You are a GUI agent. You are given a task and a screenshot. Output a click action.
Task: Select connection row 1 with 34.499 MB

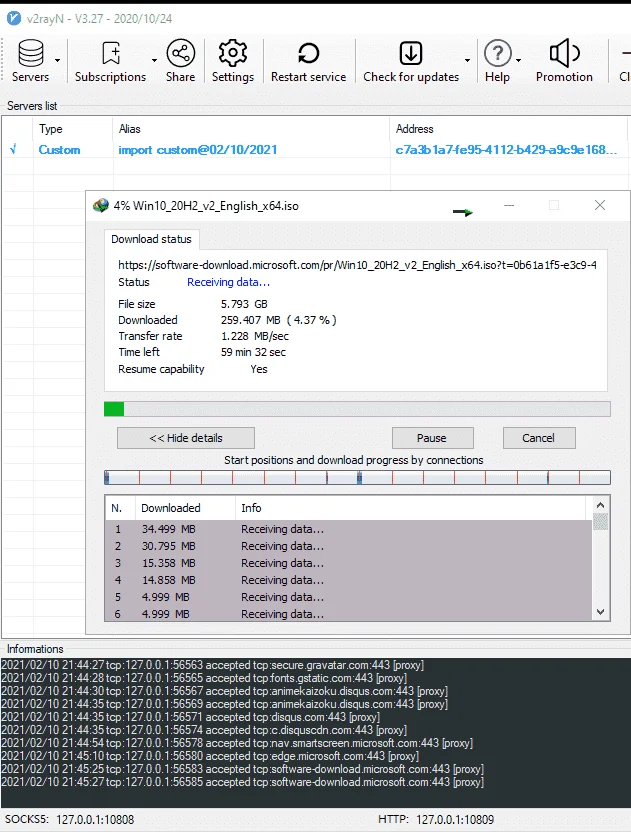point(349,529)
